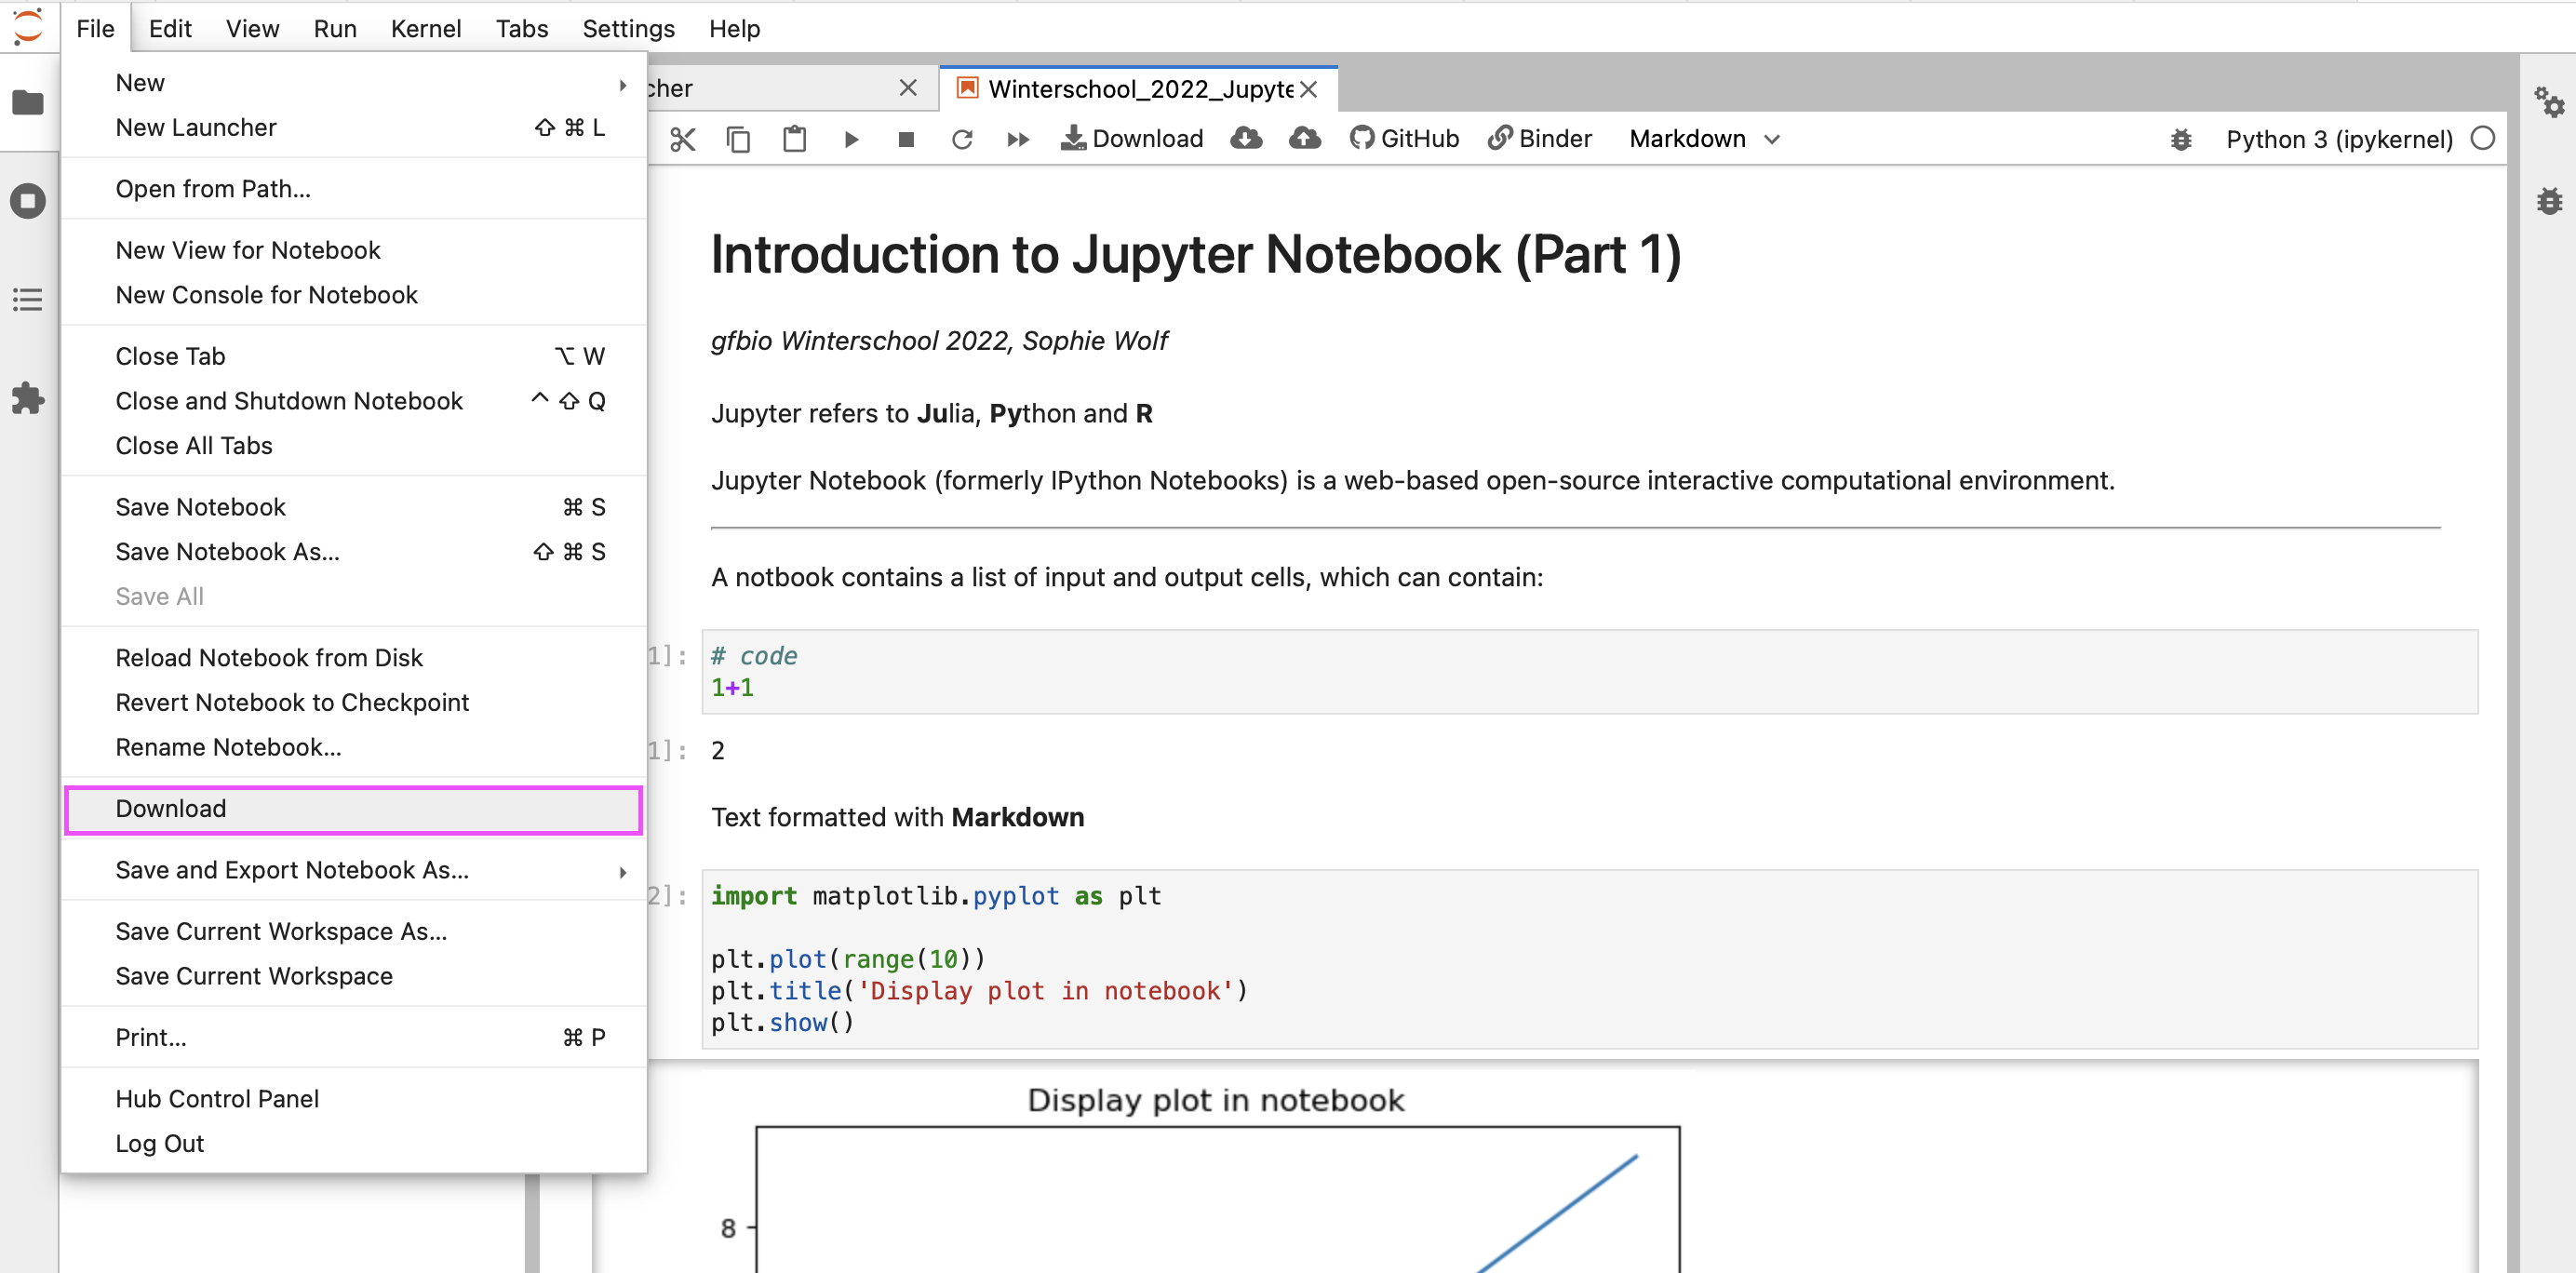2576x1273 pixels.
Task: Choose Save Current Workspace As...
Action: 354,931
